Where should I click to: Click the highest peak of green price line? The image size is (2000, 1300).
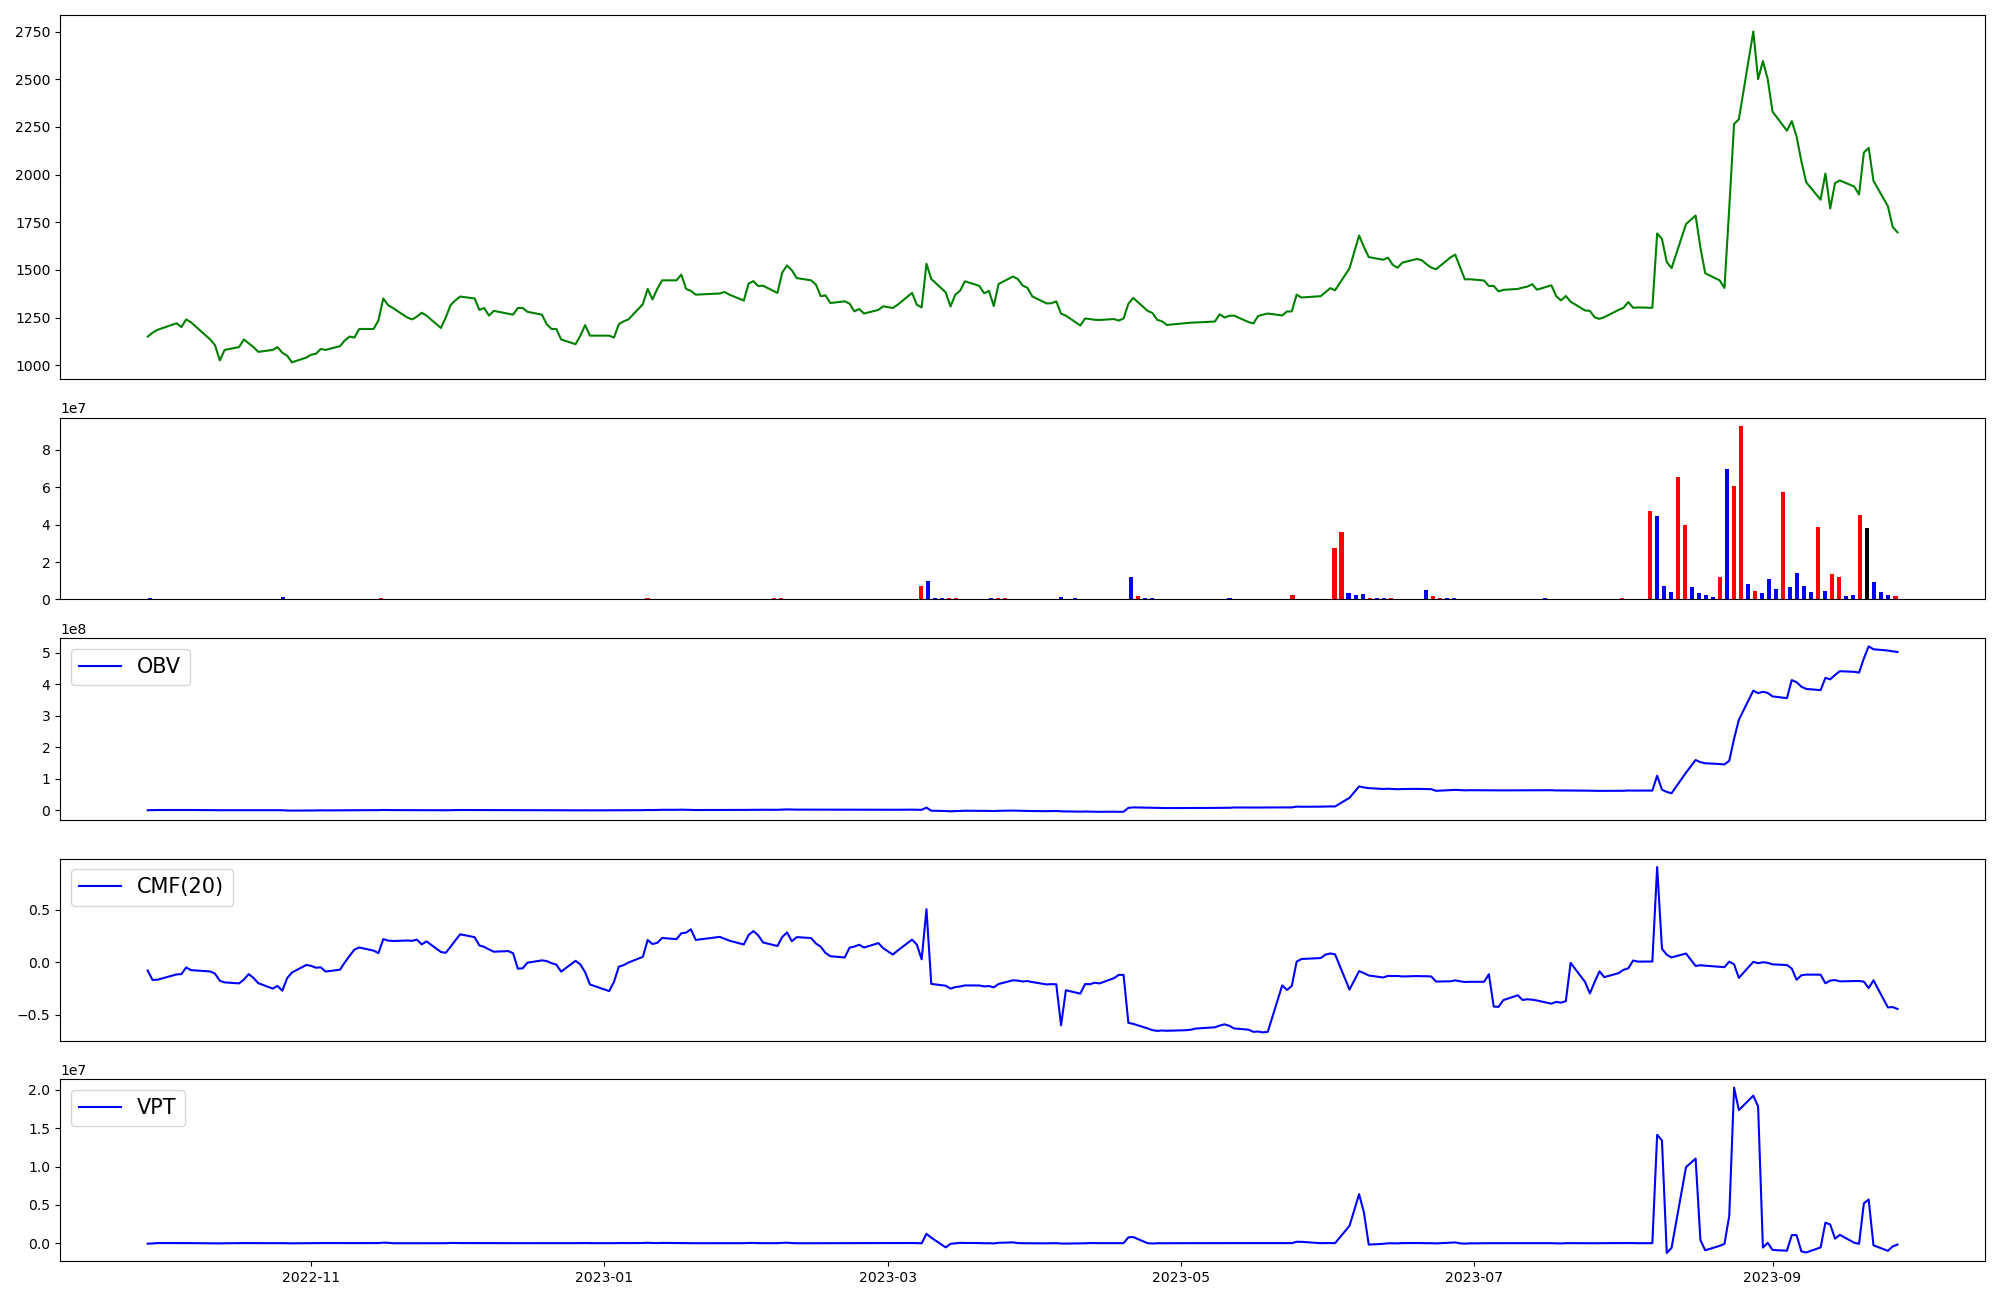pos(1752,33)
